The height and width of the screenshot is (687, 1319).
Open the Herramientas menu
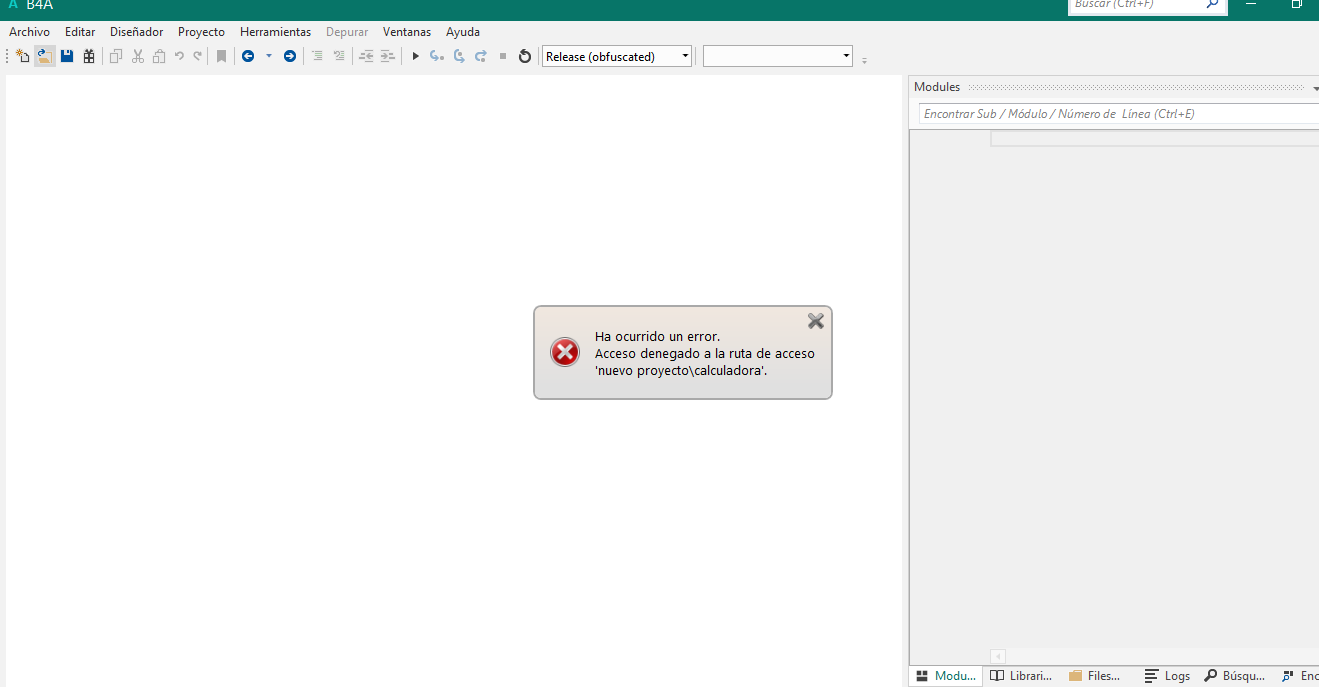coord(275,31)
